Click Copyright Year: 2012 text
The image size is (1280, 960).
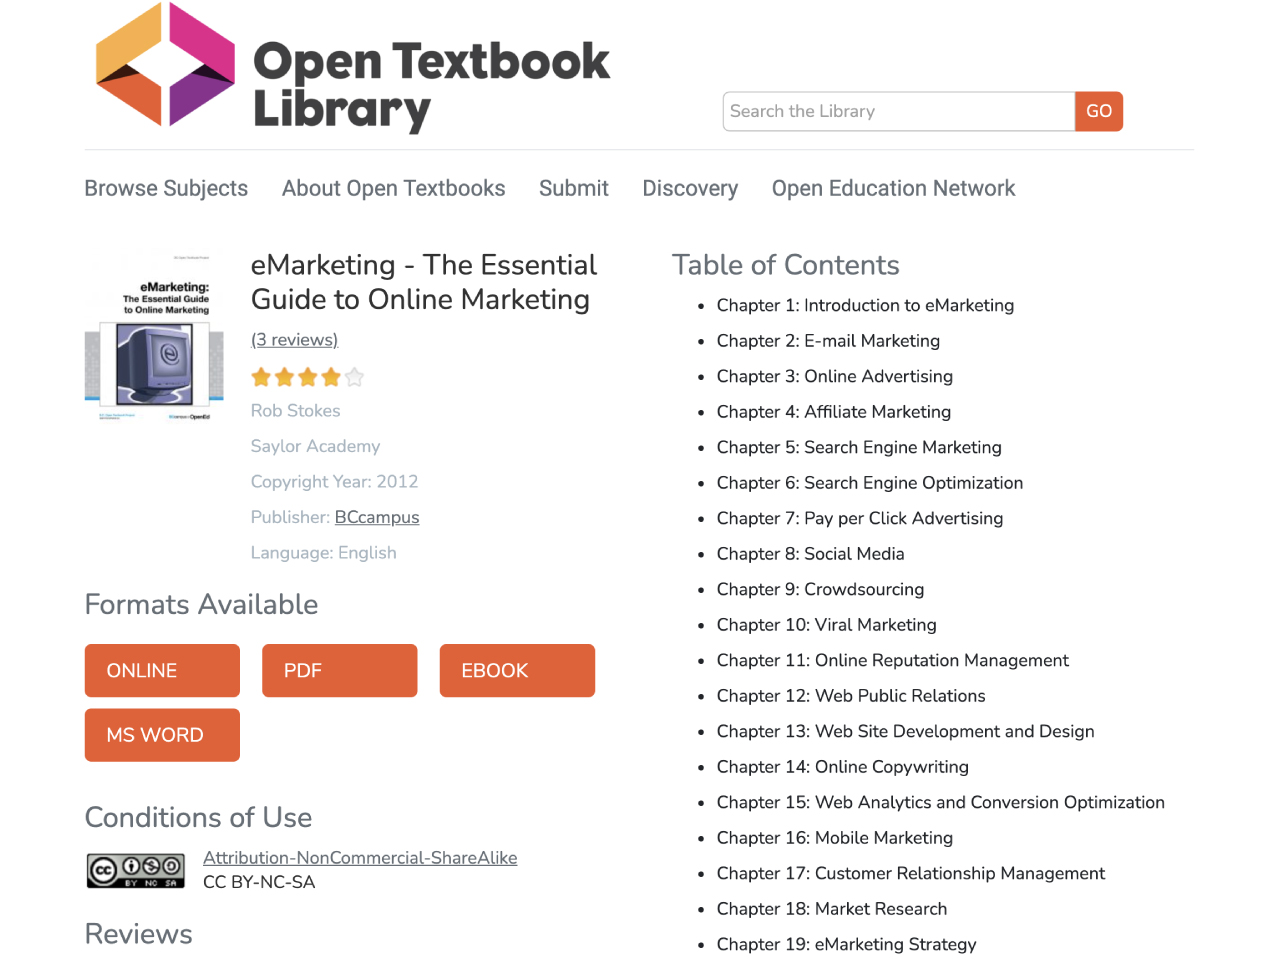tap(334, 482)
